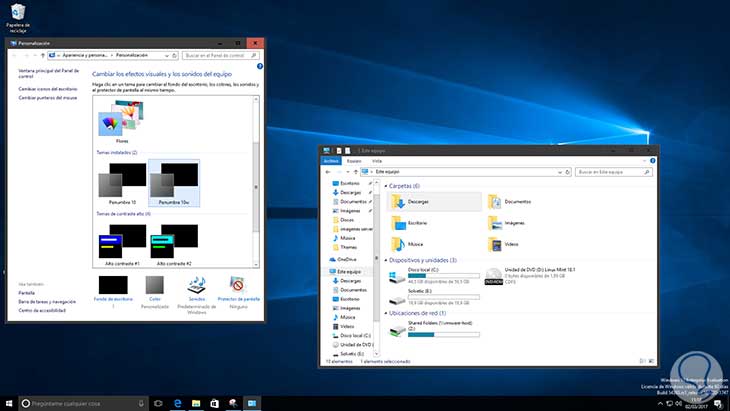This screenshot has height=411, width=730.
Task: Select Imágenes folder in Carpetas group
Action: pos(507,223)
